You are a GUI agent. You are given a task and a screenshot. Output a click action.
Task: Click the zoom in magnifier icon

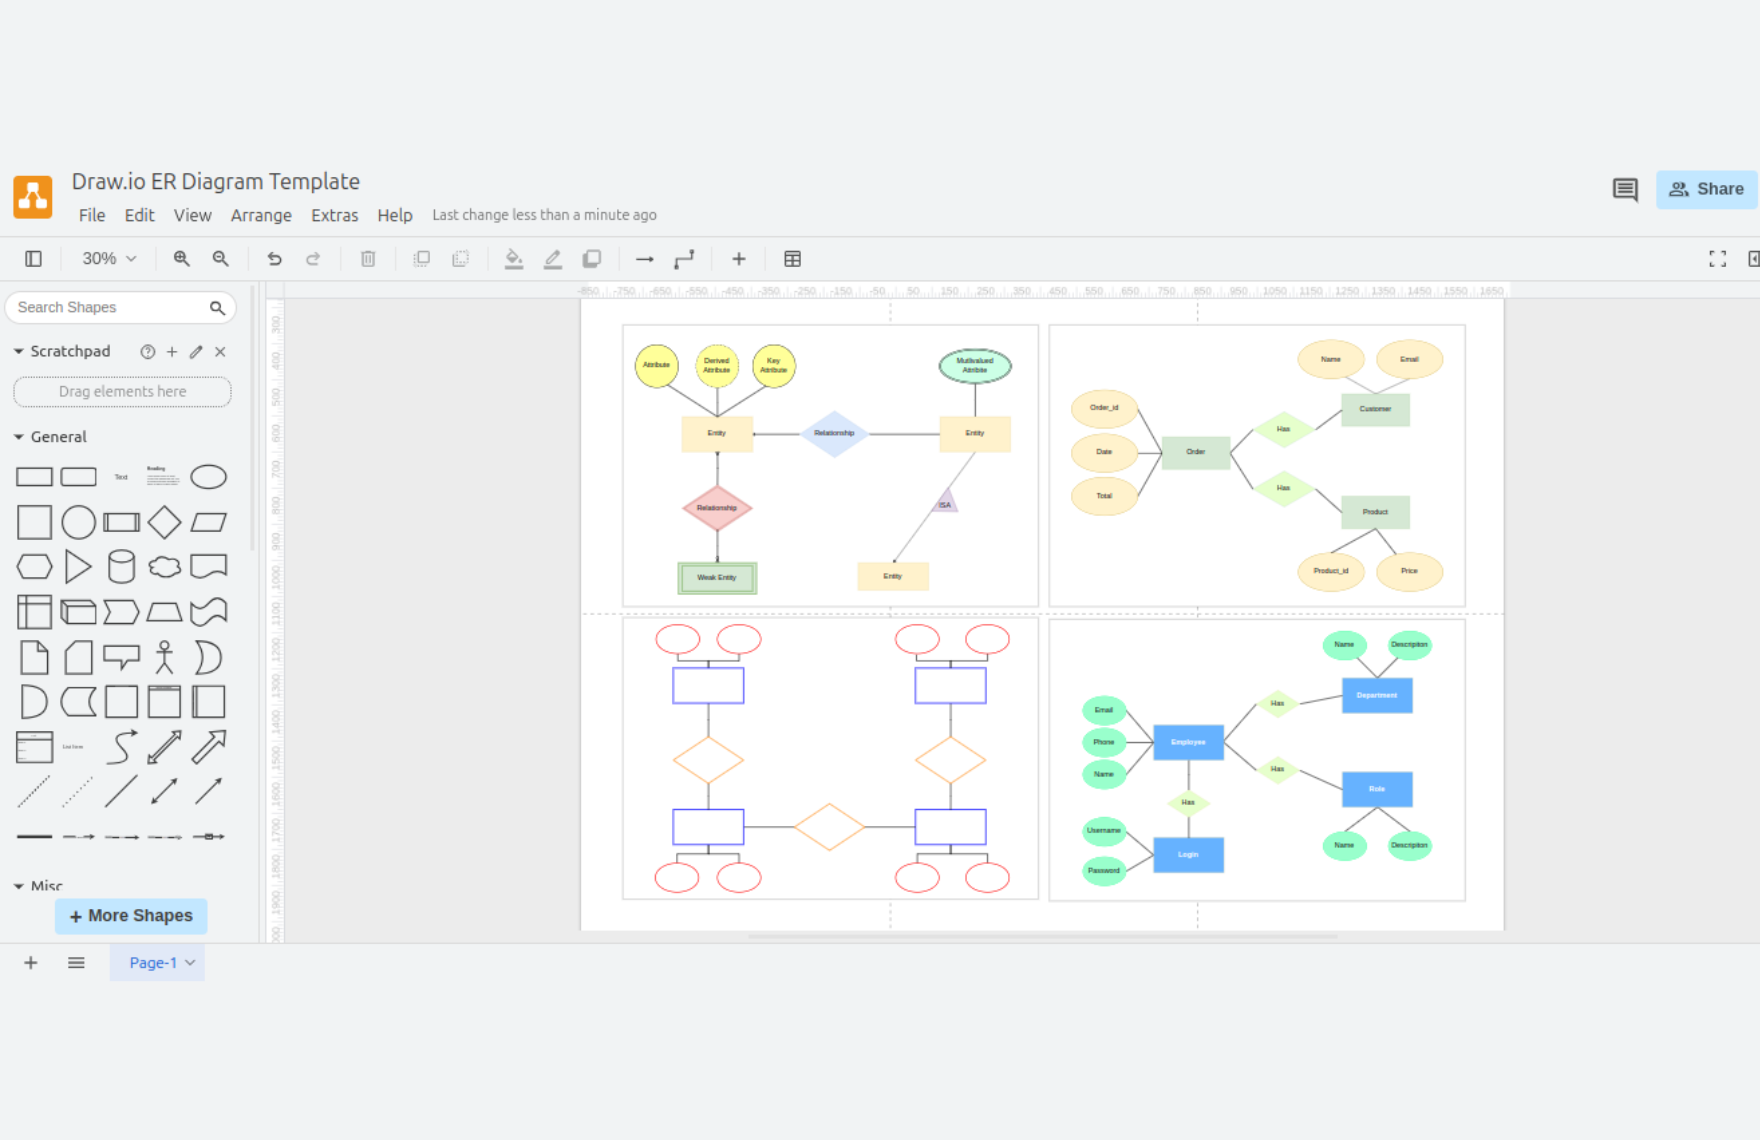coord(181,259)
